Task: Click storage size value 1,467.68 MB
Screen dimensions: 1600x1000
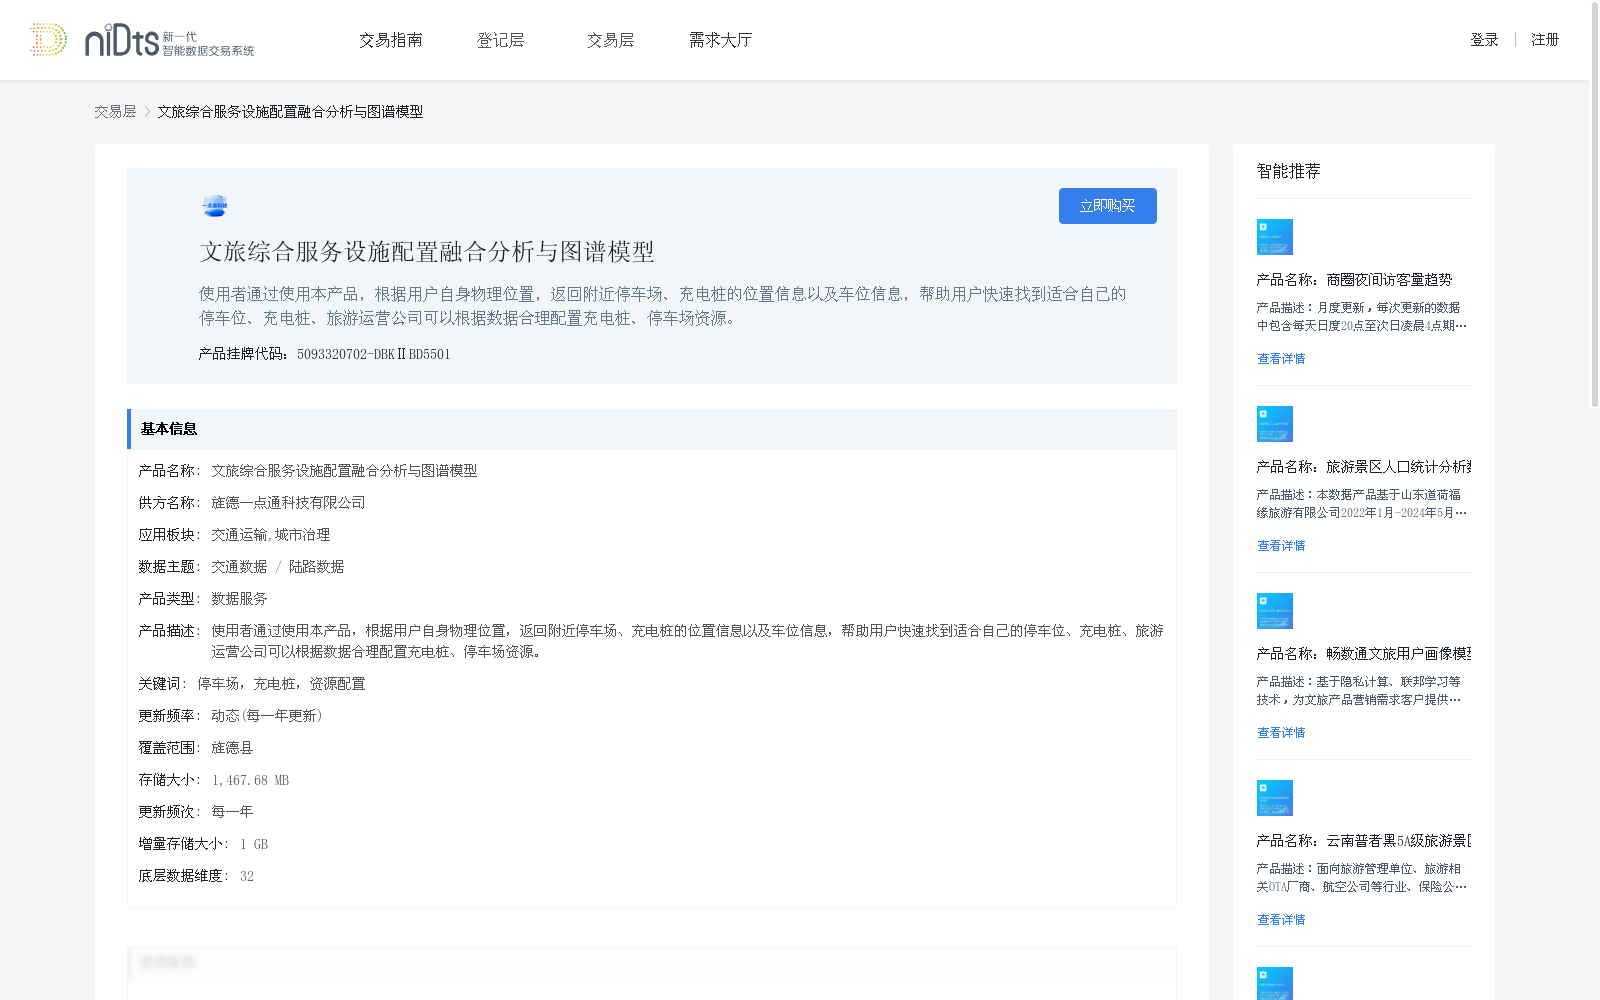Action: [x=250, y=780]
